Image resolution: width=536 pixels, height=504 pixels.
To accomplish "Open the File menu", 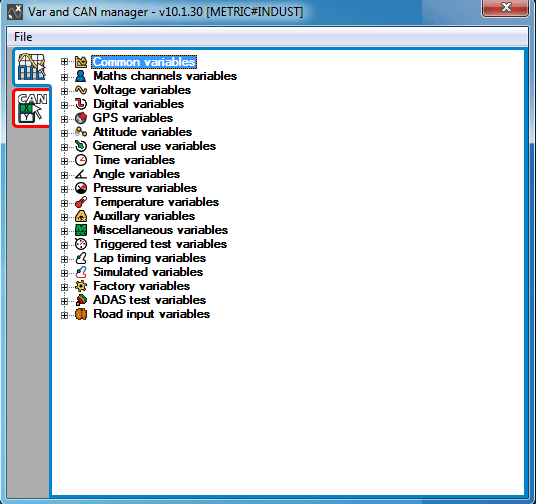I will point(23,37).
